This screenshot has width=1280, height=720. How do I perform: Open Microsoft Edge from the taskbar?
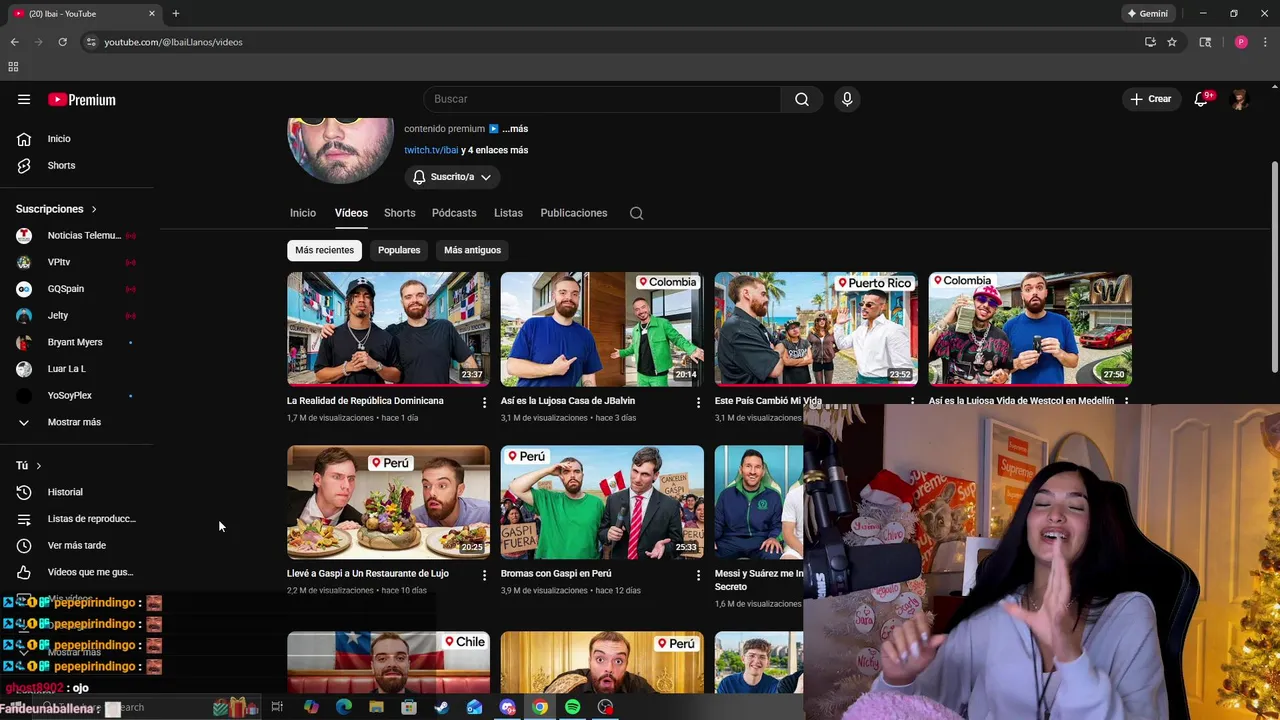pos(343,707)
